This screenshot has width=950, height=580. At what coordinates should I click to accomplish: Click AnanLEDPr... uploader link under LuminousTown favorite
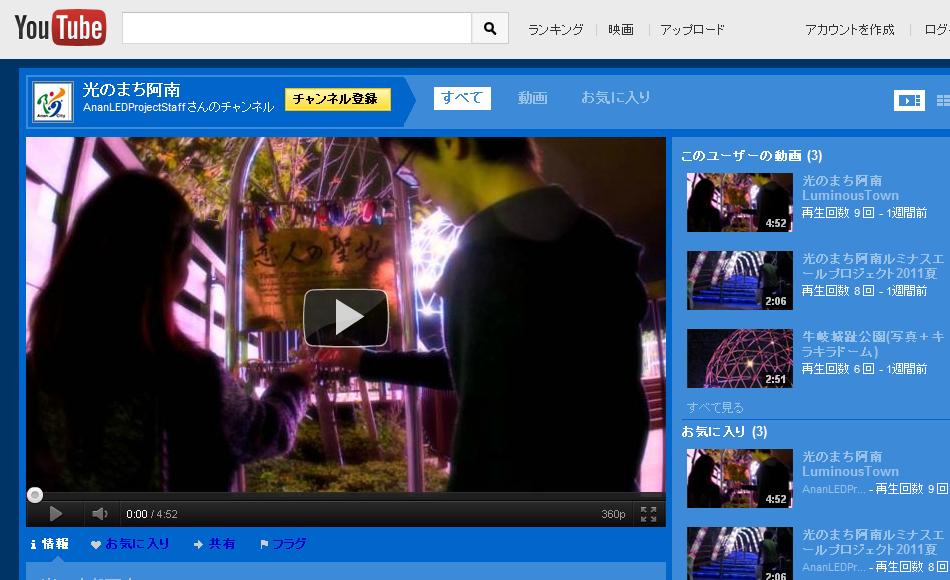833,489
